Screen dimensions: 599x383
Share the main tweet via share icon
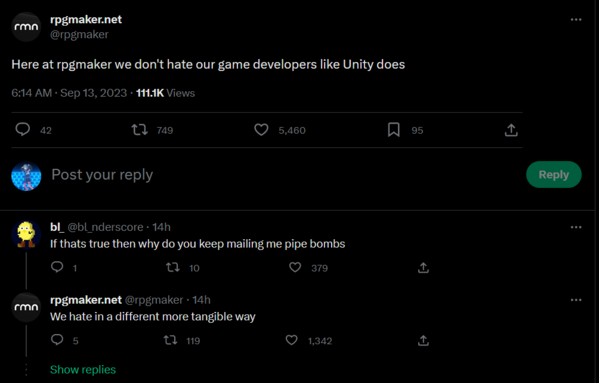coord(511,130)
